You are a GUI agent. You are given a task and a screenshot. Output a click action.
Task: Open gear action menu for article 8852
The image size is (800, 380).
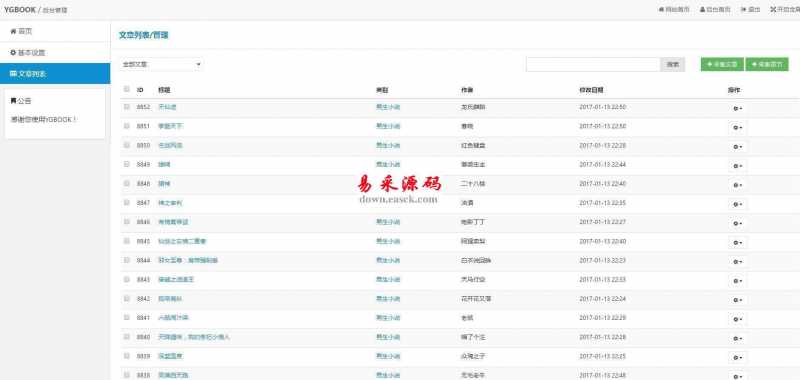[x=737, y=108]
